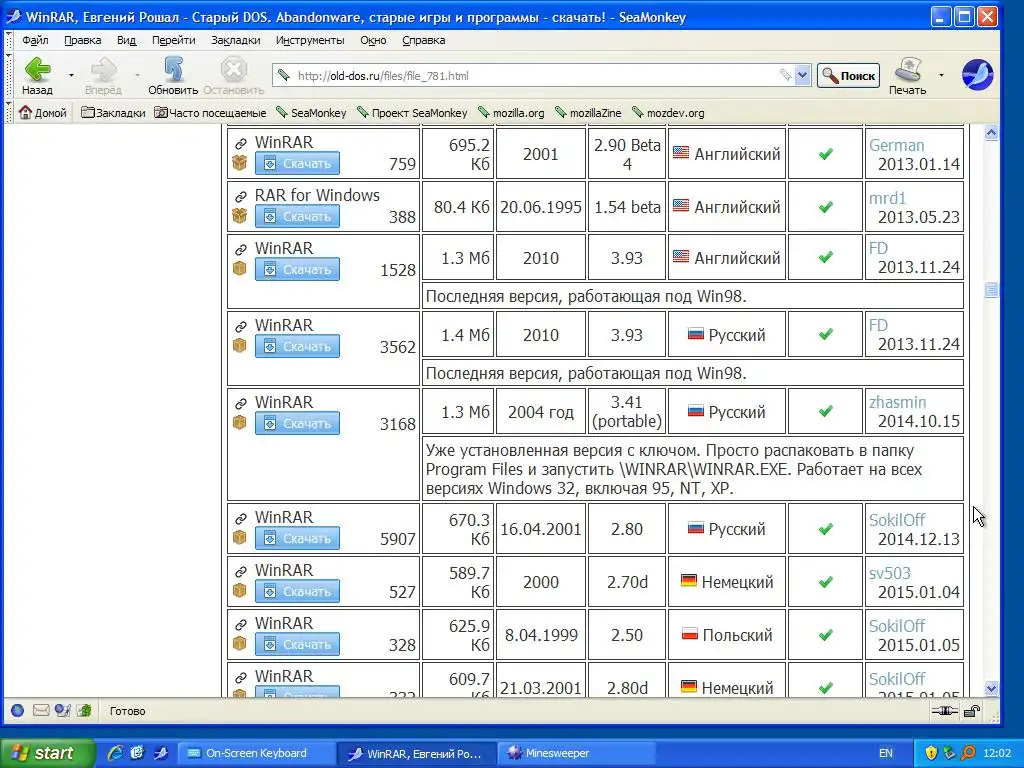Click security padlock icon in status bar

pyautogui.click(x=972, y=711)
